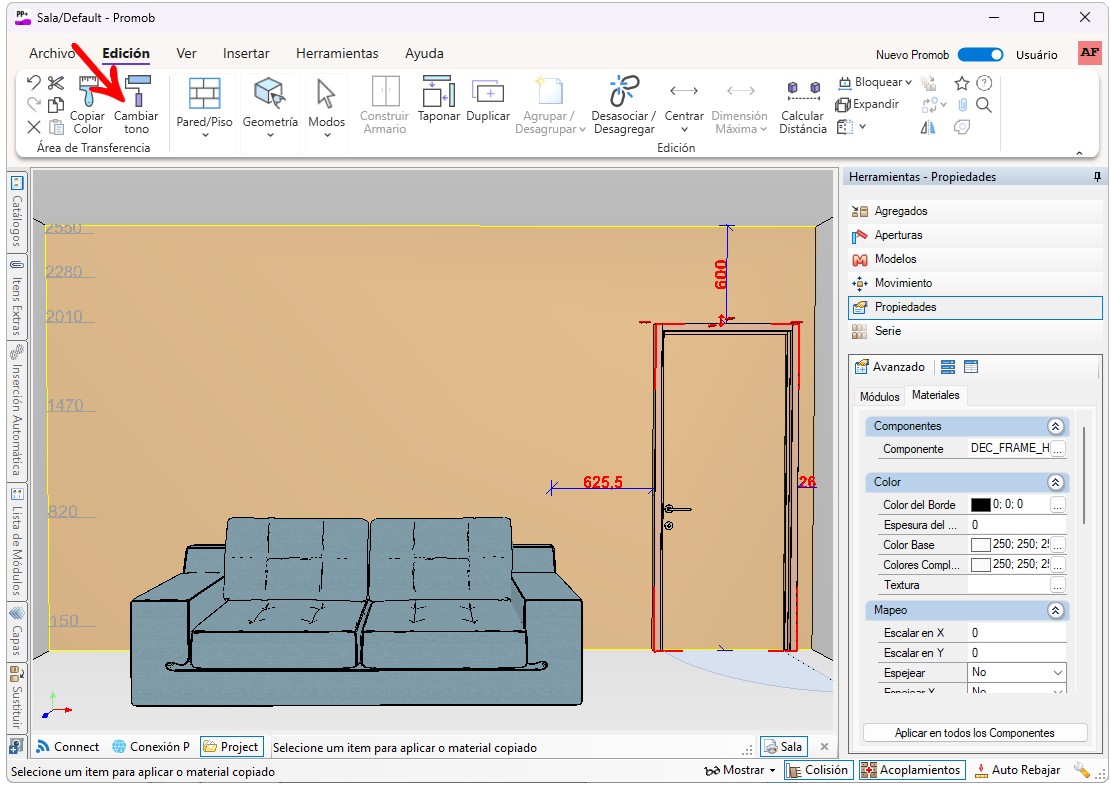Toggle the Colisión status bar button
1111x788 pixels.
point(817,770)
